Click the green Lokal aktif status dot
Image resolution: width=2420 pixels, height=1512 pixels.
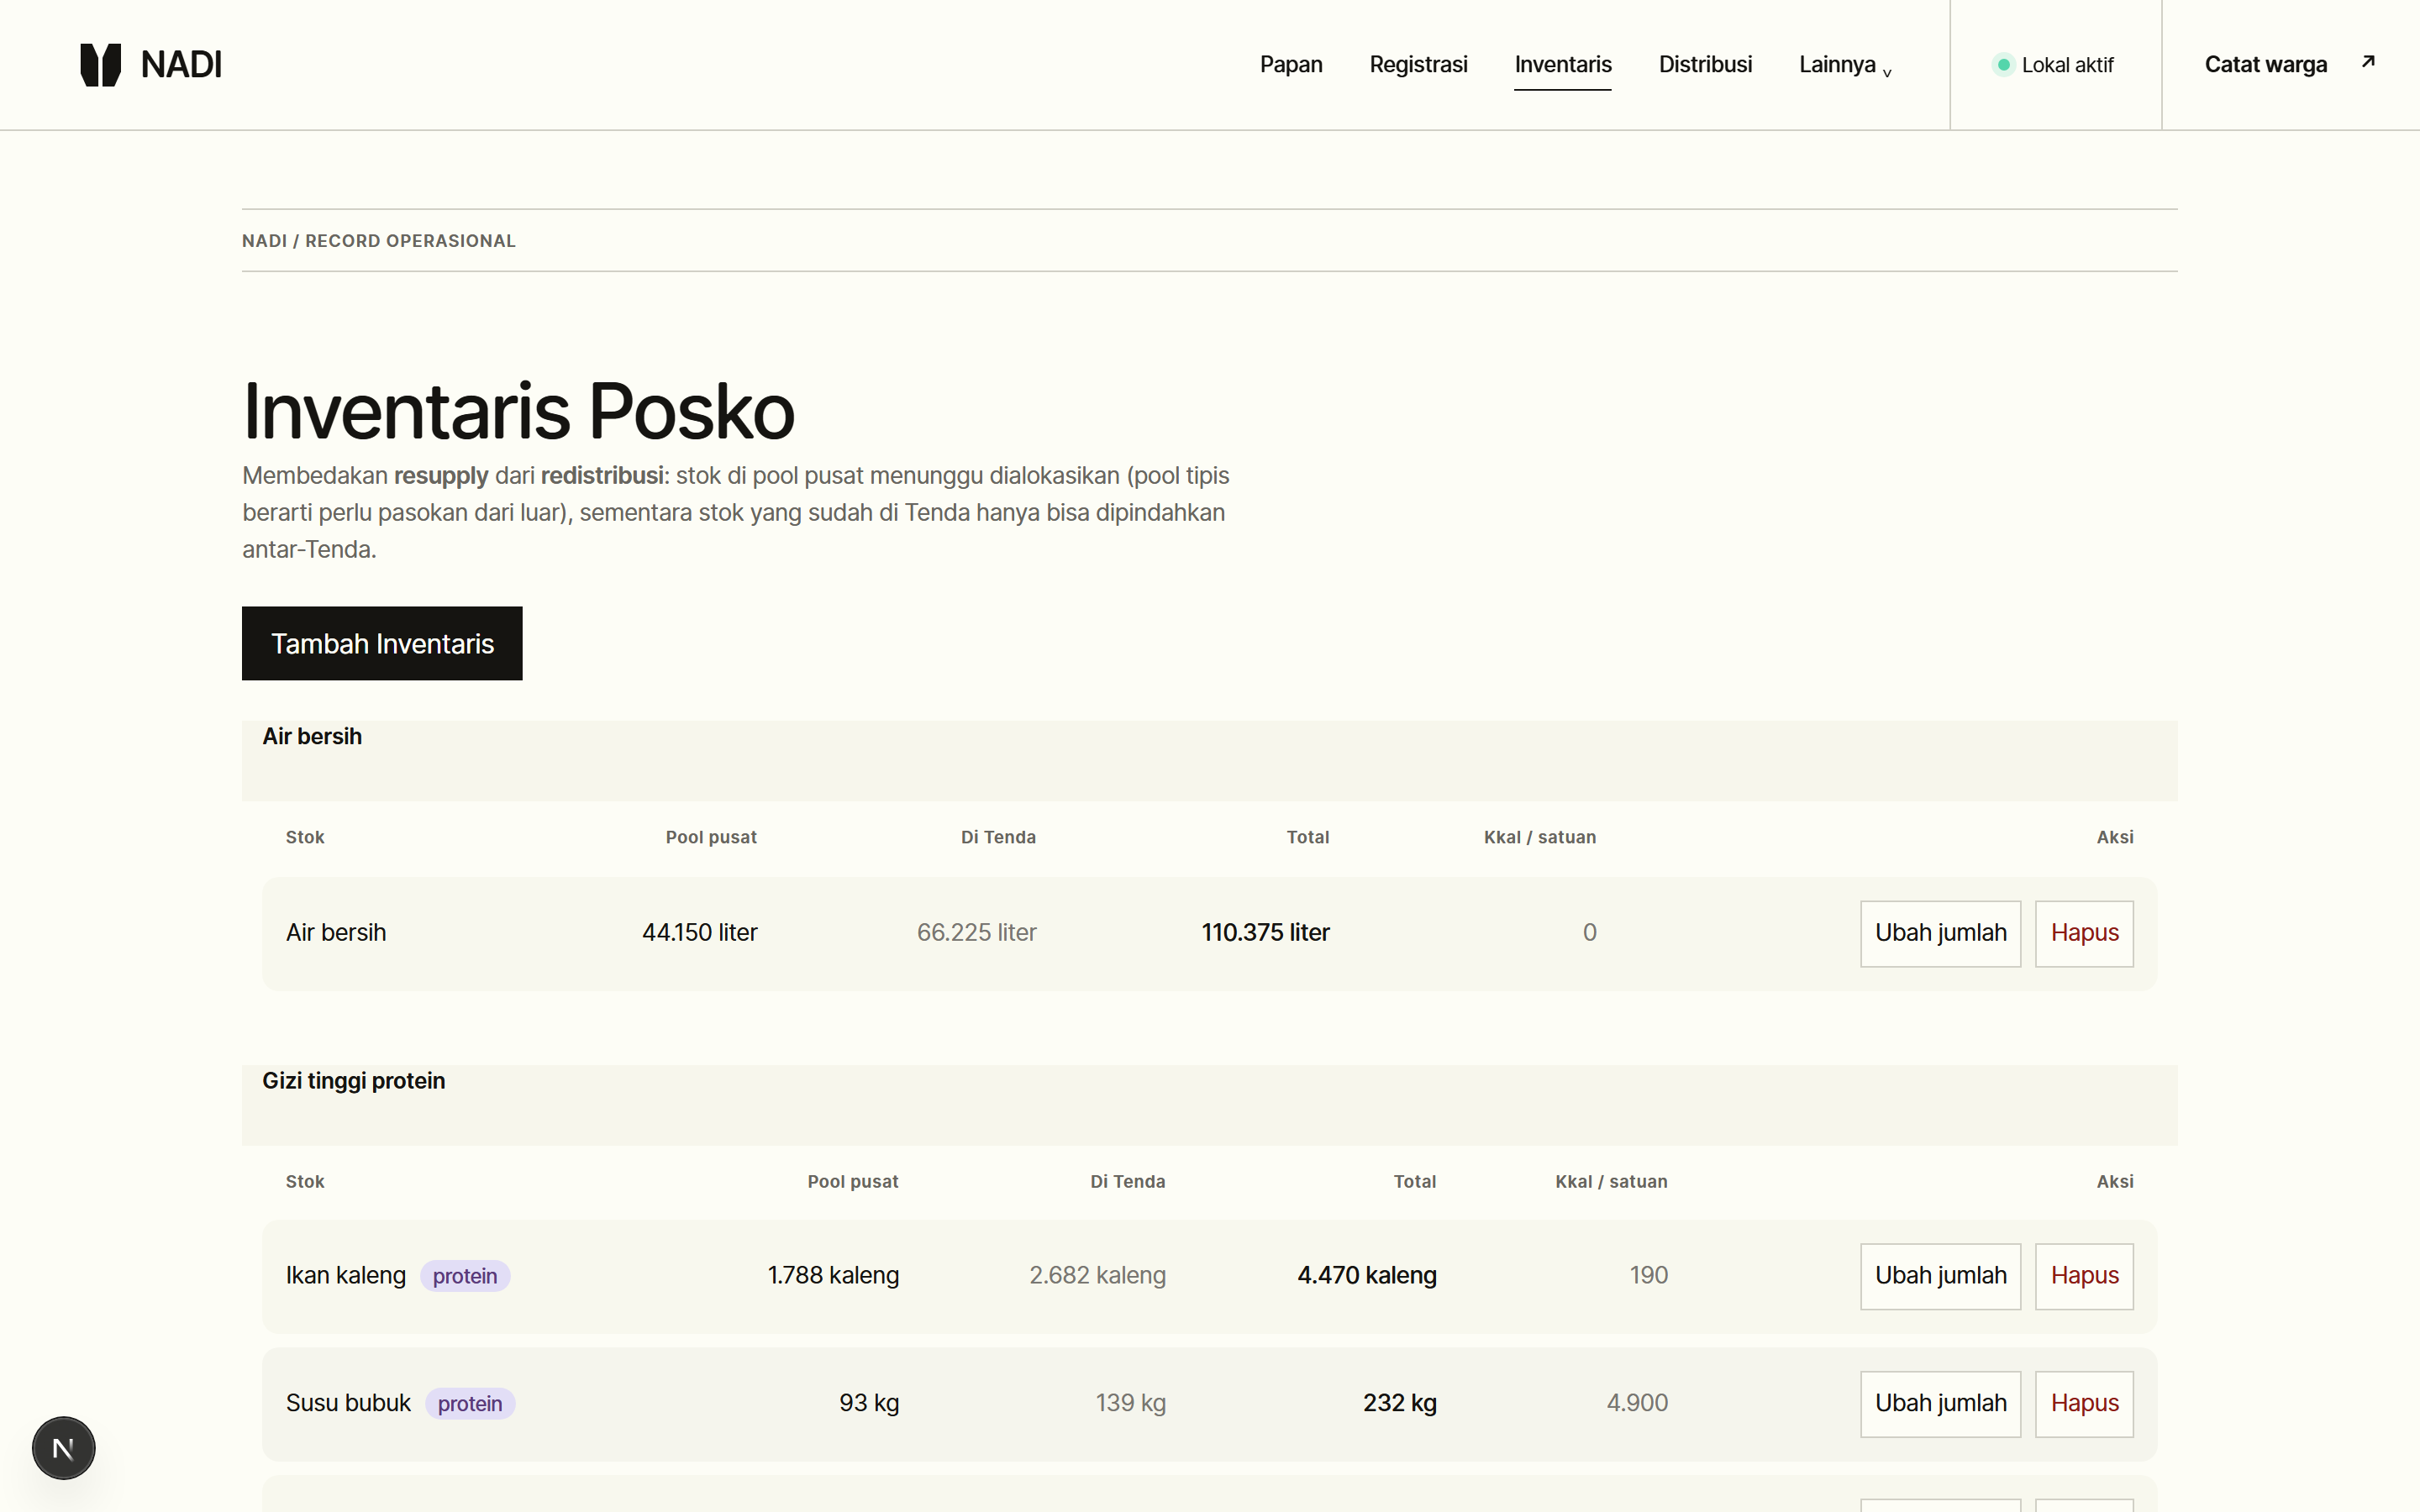tap(2003, 65)
